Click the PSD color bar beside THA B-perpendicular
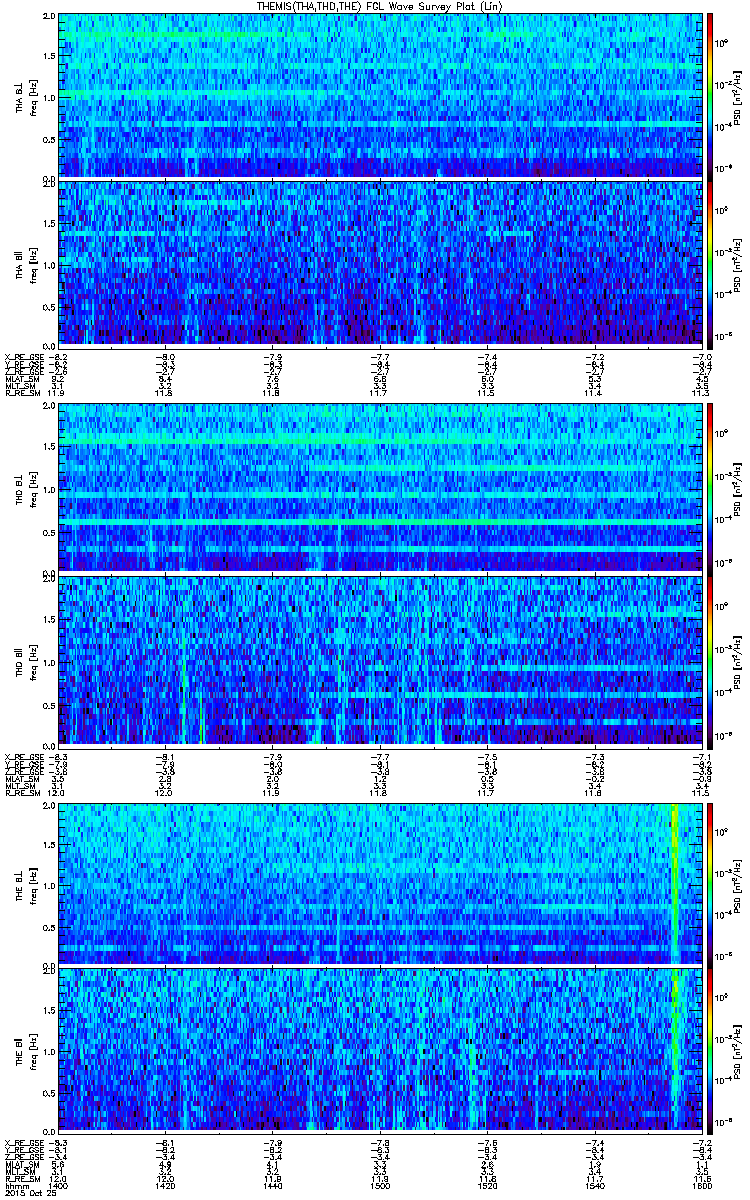The image size is (750, 1200). [710, 96]
